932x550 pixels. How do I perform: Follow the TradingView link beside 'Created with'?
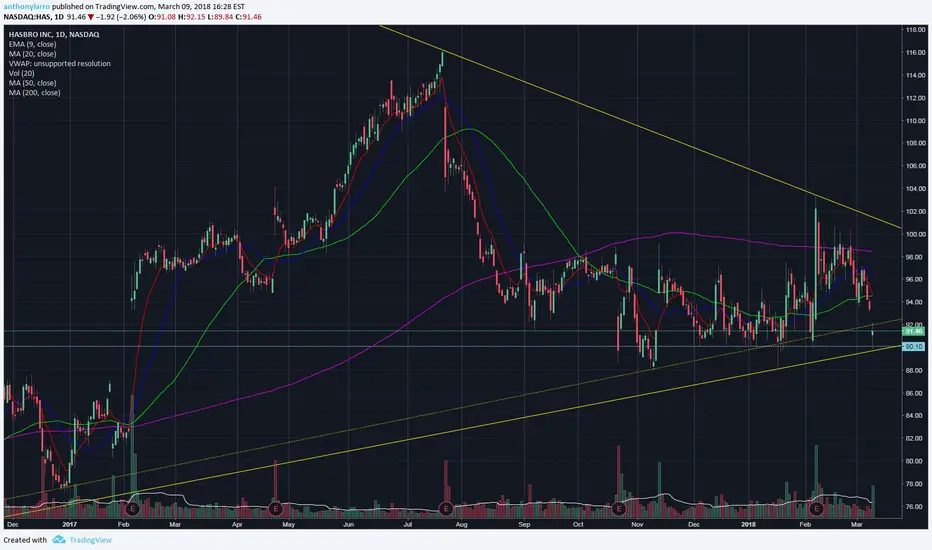point(90,540)
